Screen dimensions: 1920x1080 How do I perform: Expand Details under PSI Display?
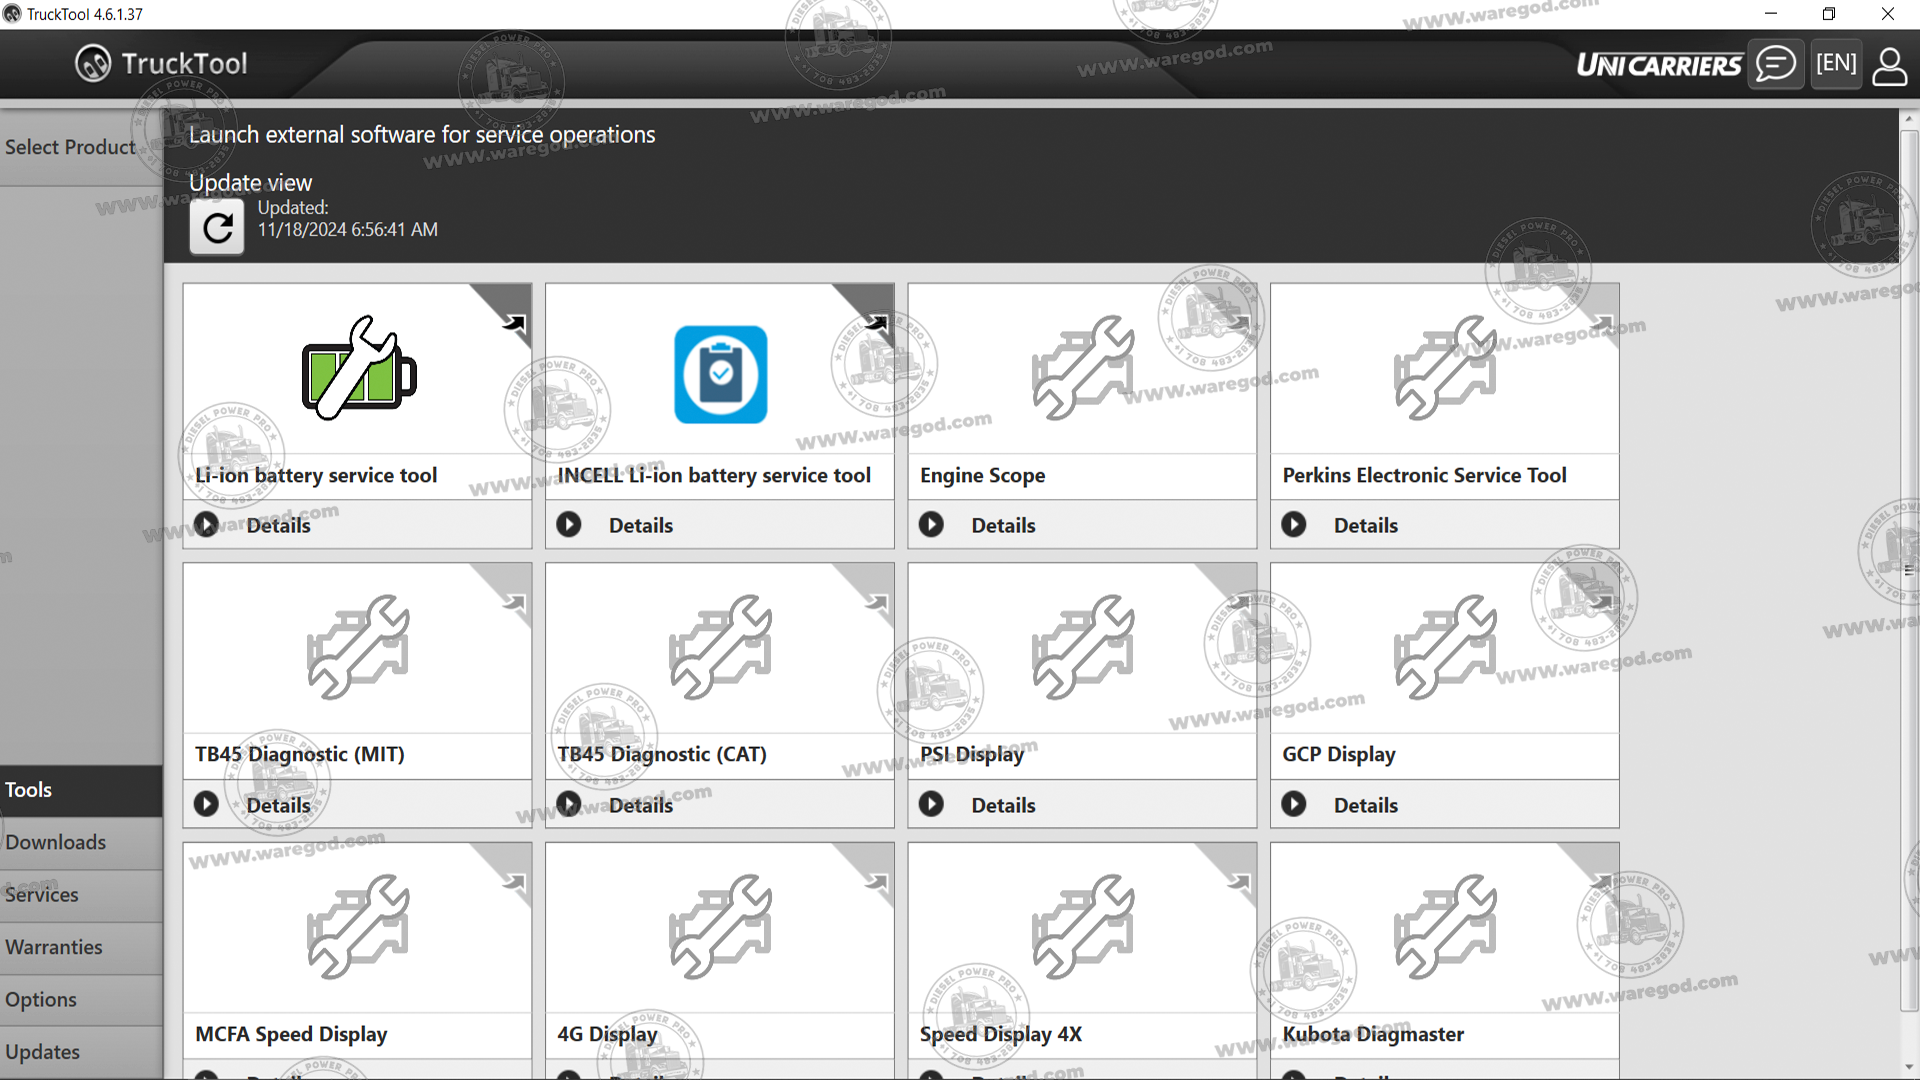(1002, 805)
